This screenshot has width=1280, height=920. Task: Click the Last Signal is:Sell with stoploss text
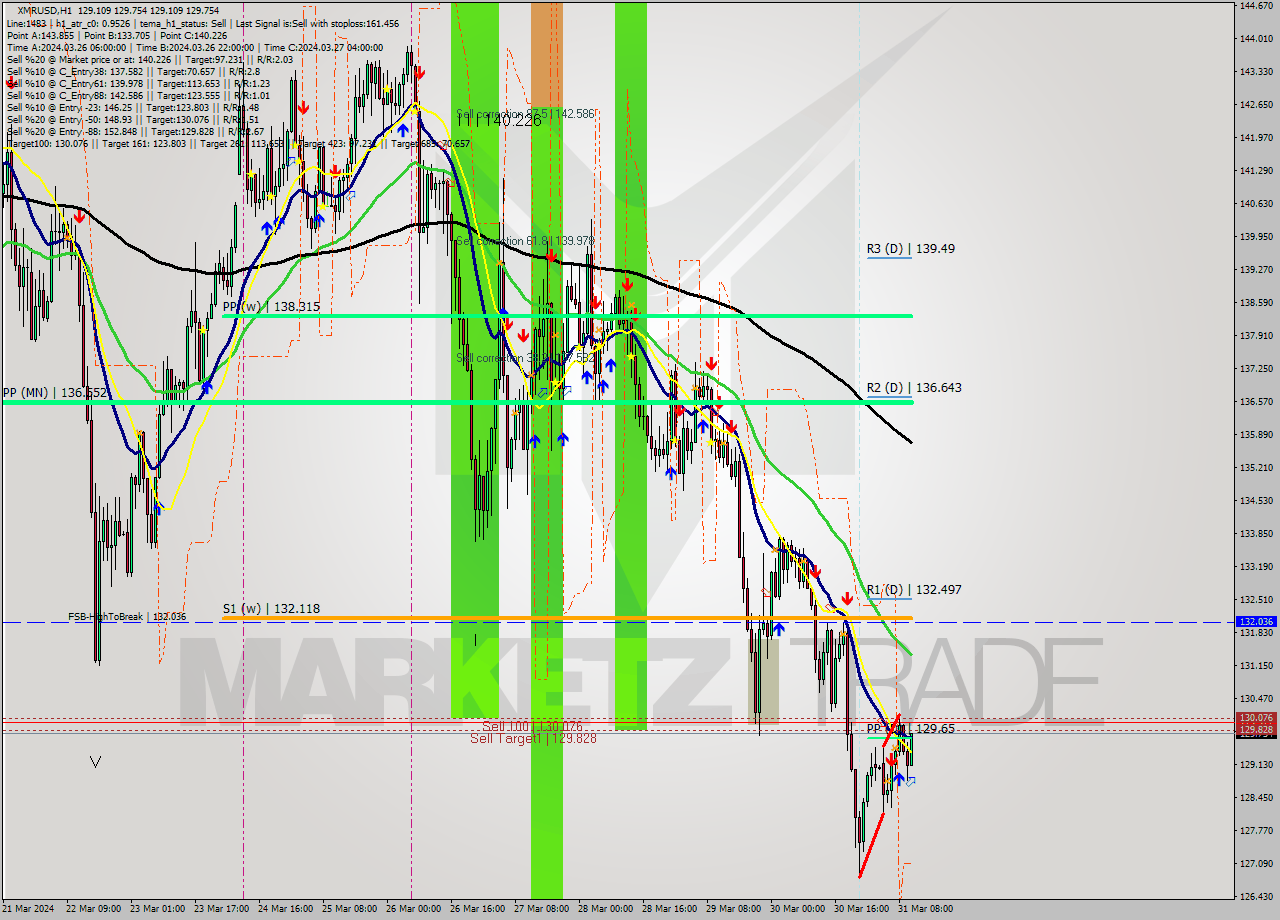pyautogui.click(x=317, y=23)
